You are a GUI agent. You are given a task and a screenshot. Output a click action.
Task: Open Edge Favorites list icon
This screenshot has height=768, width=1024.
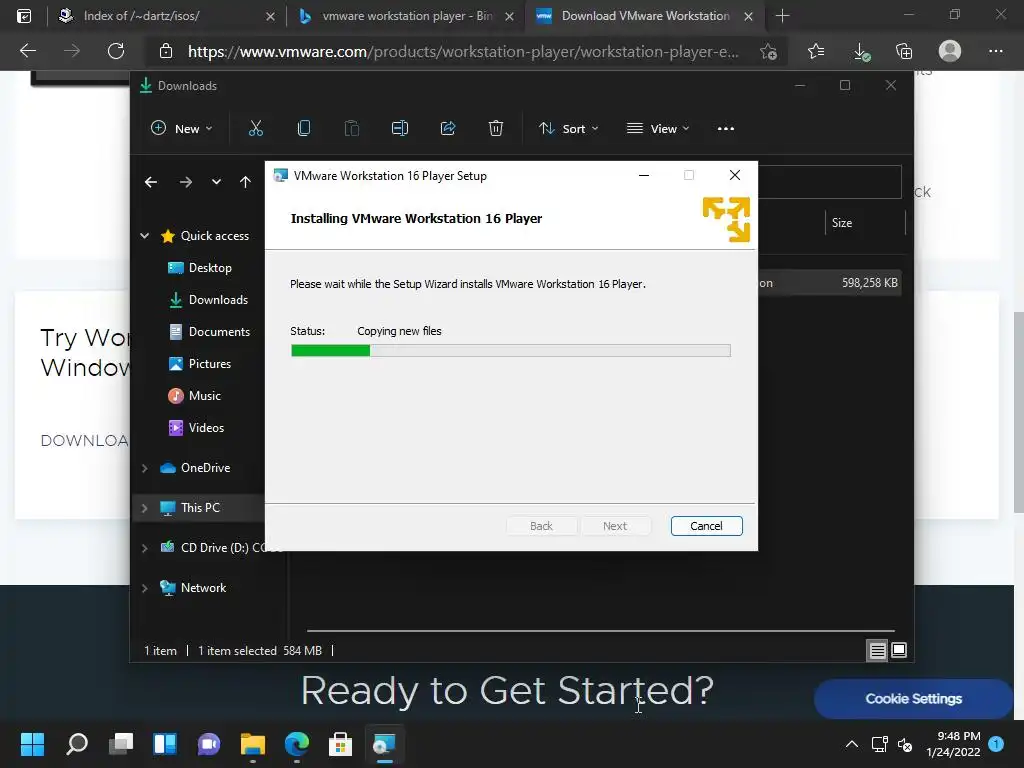coord(816,52)
